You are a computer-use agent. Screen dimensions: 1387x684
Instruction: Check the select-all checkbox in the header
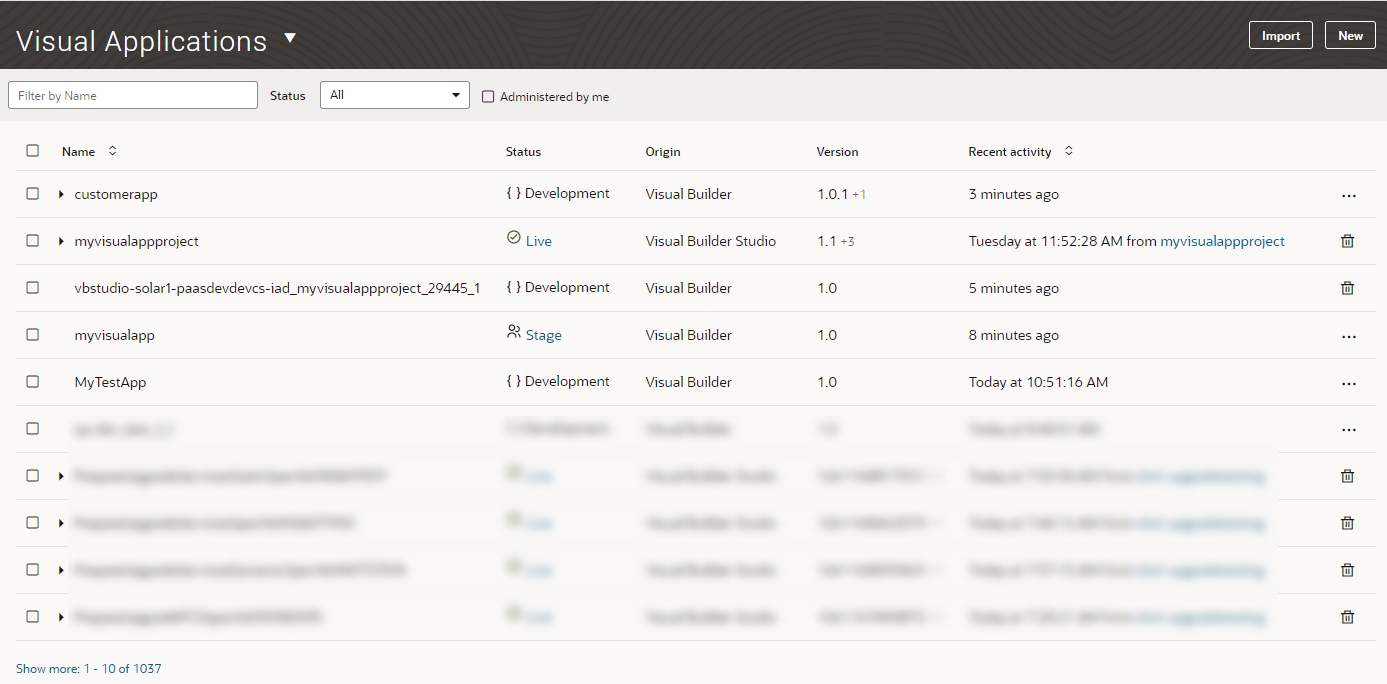pyautogui.click(x=33, y=151)
